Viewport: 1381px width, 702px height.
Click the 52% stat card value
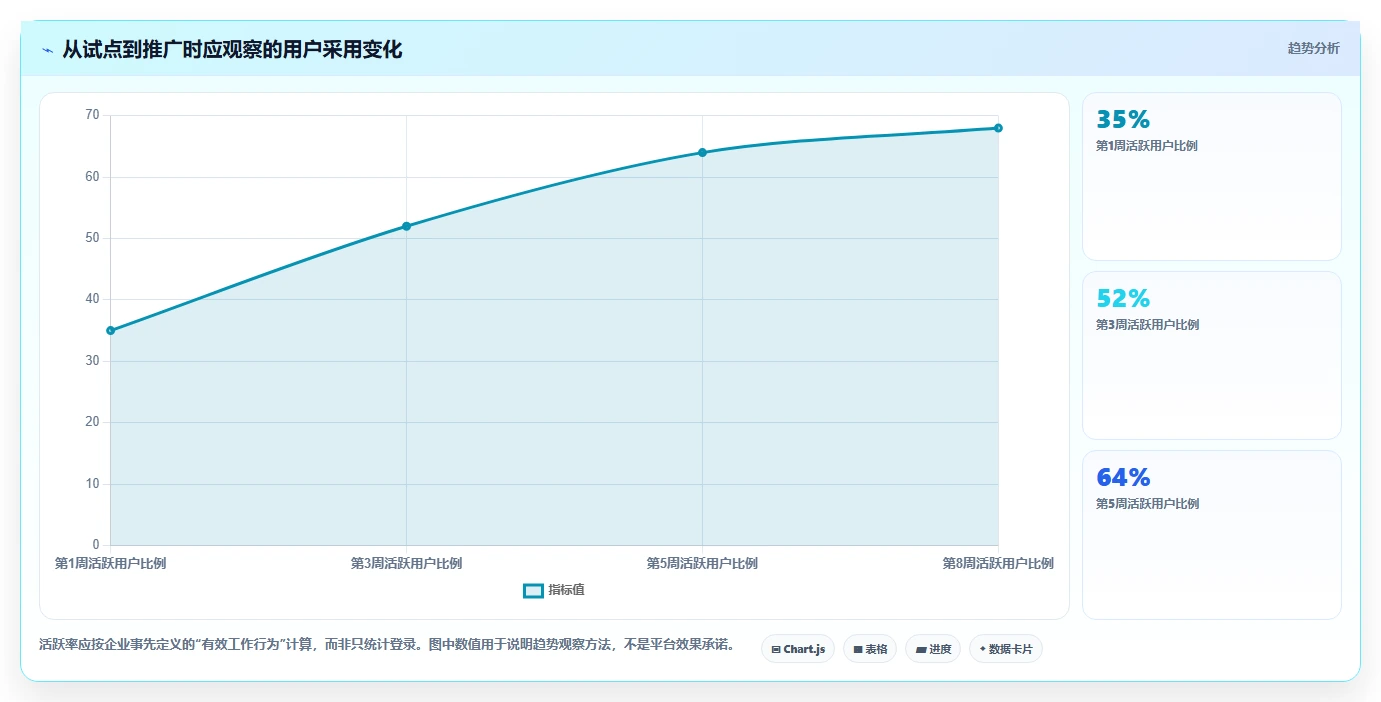click(x=1123, y=299)
